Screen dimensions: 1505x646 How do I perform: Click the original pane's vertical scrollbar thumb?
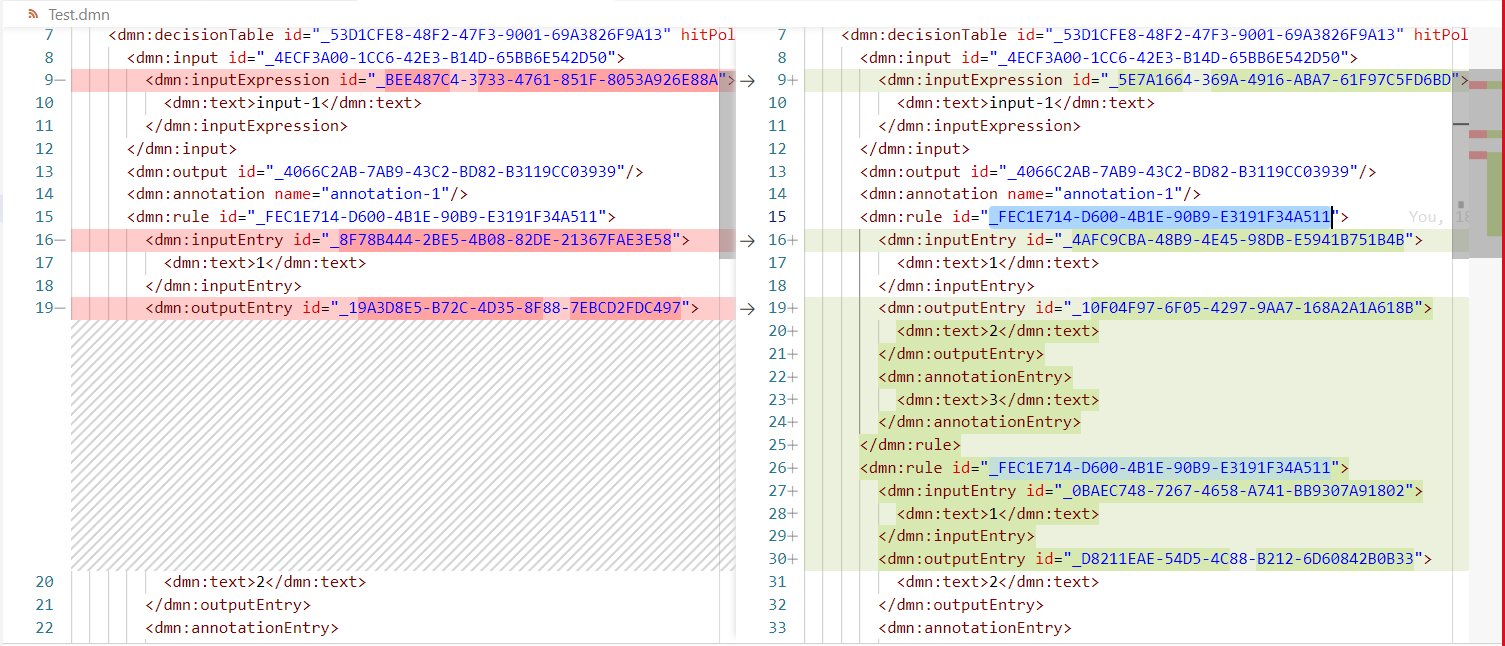726,165
